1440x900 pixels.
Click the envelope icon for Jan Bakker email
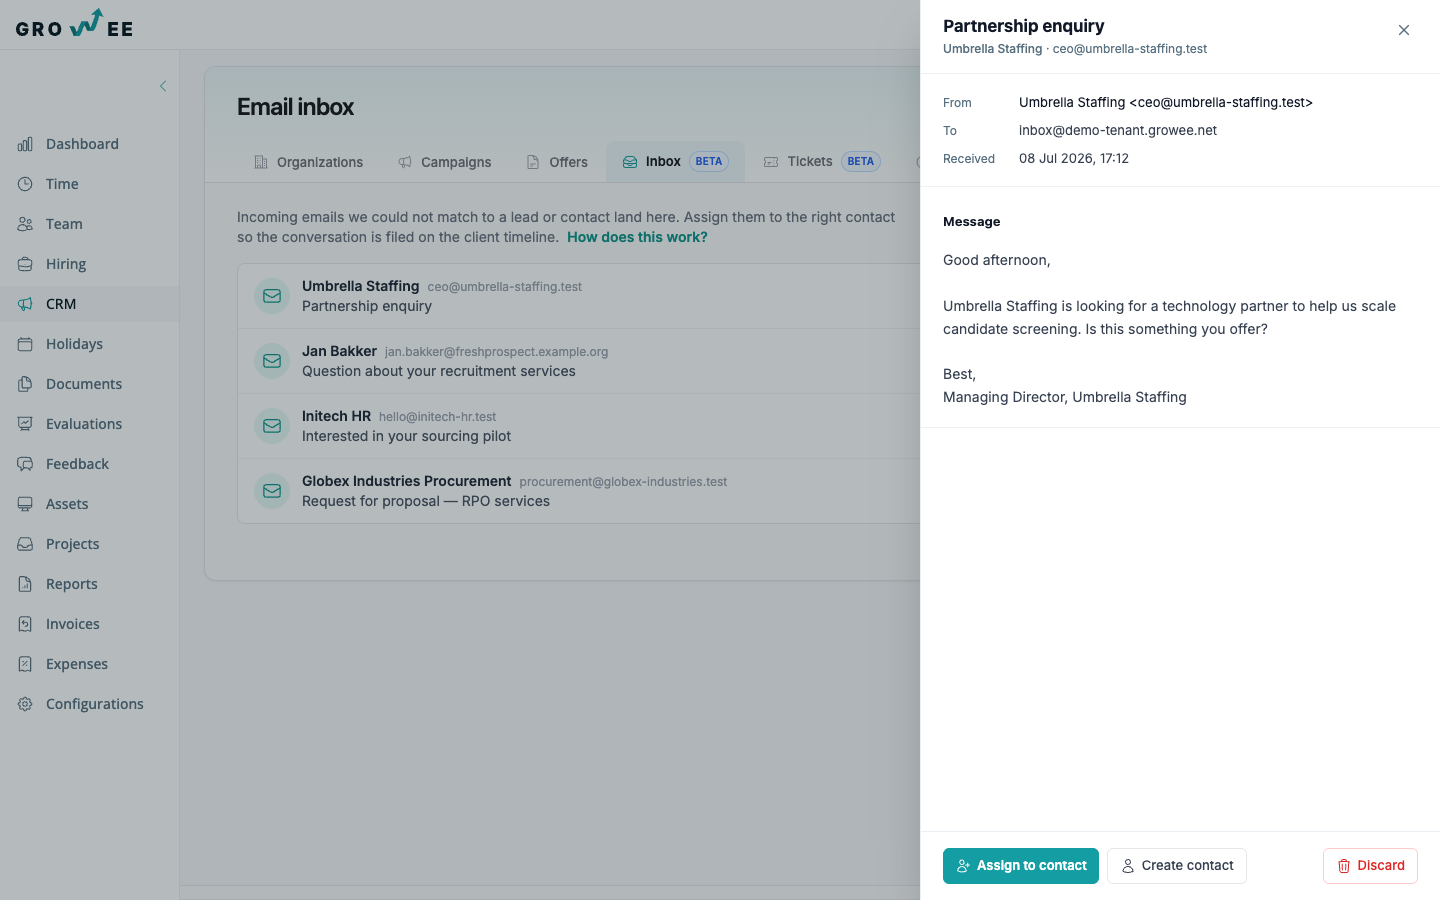(272, 361)
